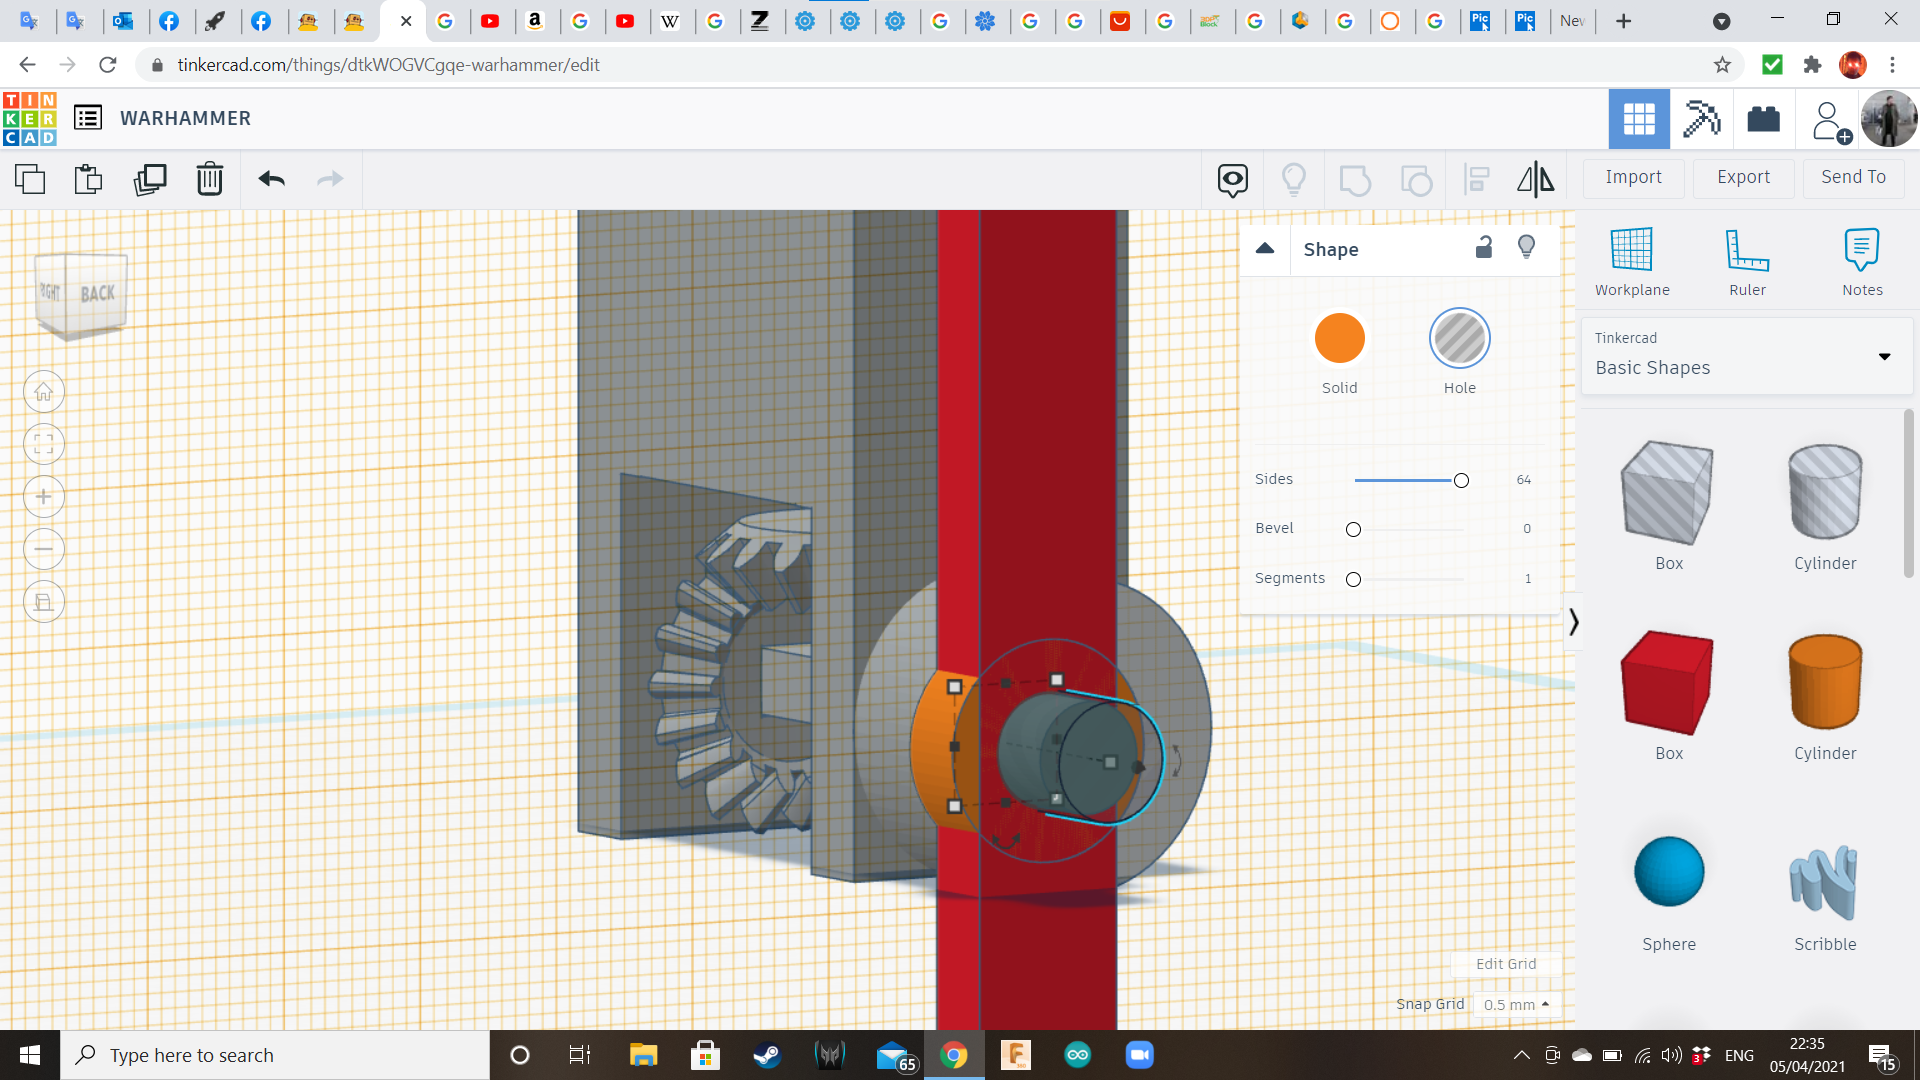Viewport: 1920px width, 1080px height.
Task: Open the Send To menu
Action: [x=1853, y=177]
